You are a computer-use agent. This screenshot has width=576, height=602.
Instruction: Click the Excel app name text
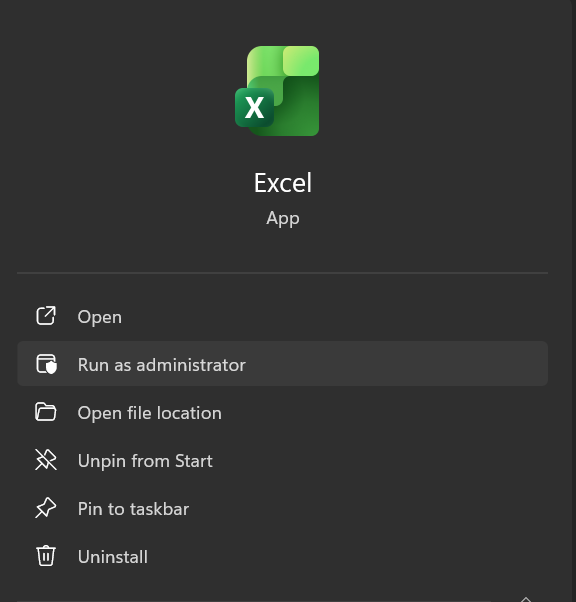283,183
